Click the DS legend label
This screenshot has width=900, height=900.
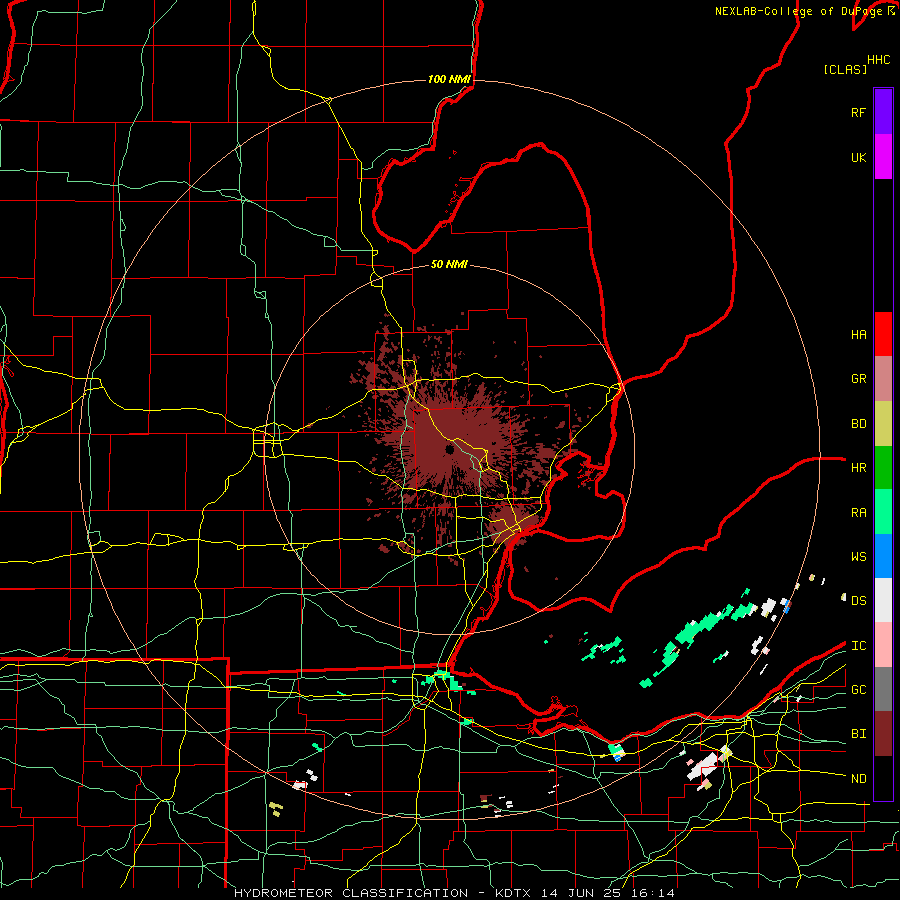(858, 601)
